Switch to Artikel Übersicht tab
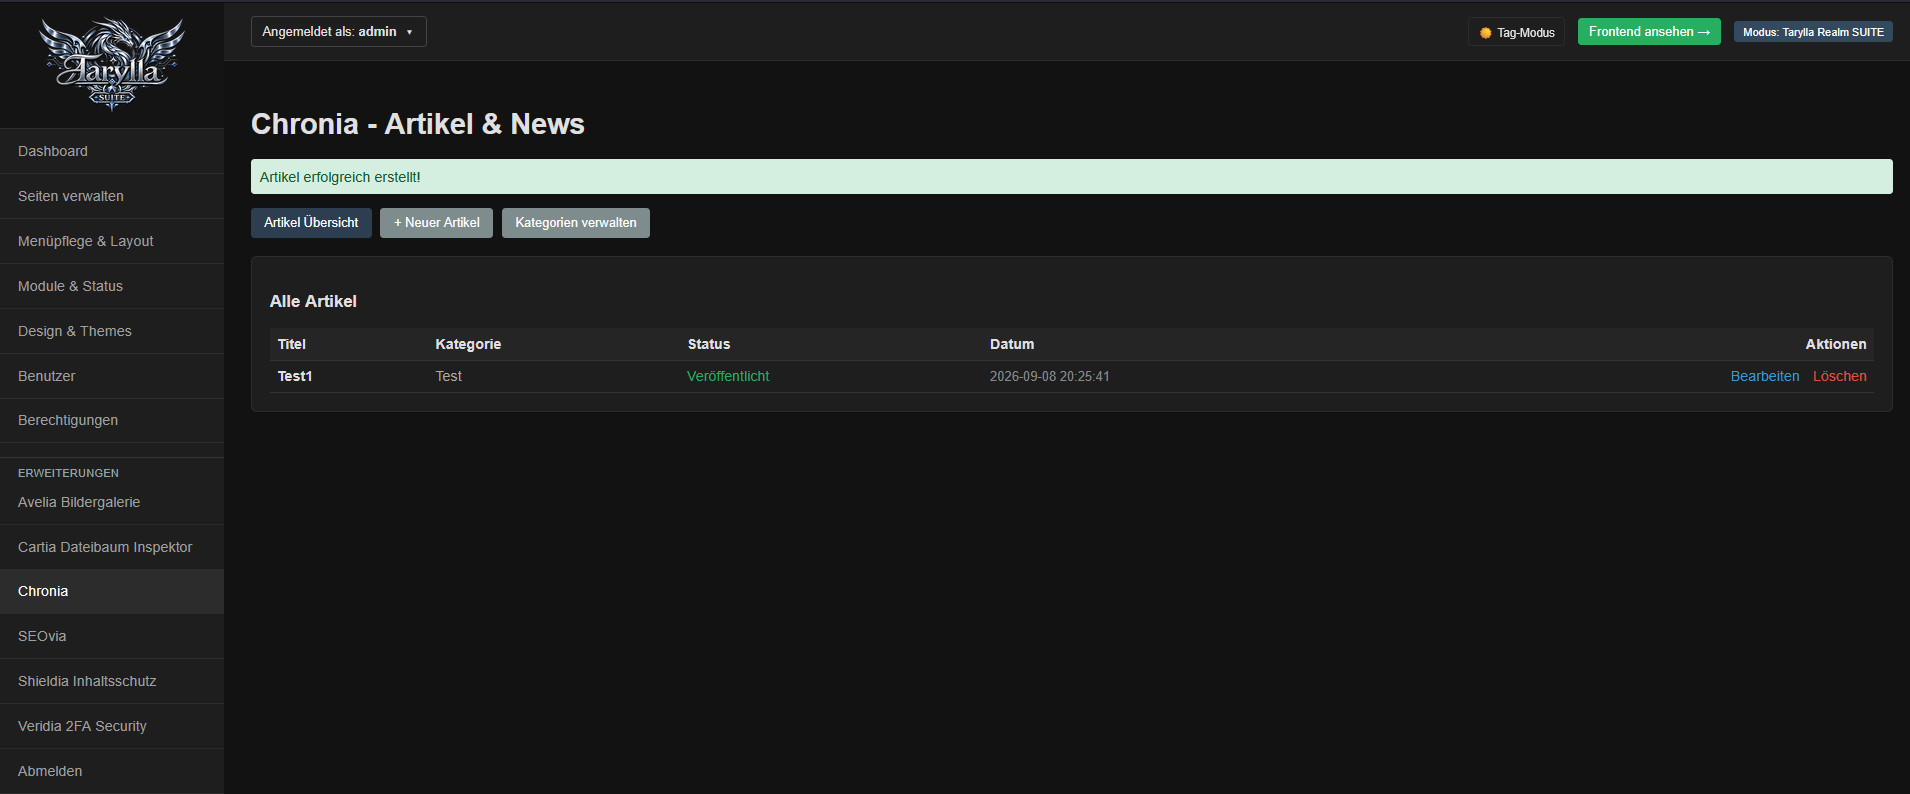The width and height of the screenshot is (1910, 794). click(x=311, y=223)
